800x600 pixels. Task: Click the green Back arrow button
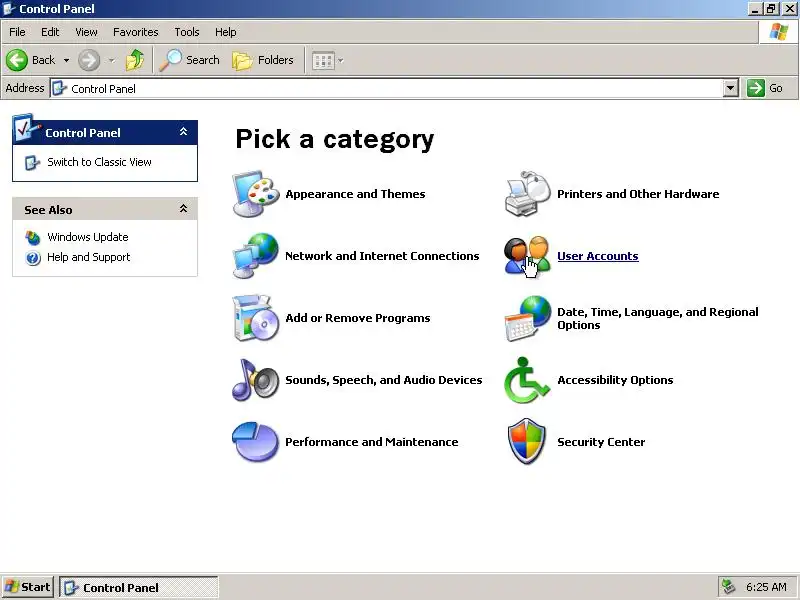pos(17,60)
